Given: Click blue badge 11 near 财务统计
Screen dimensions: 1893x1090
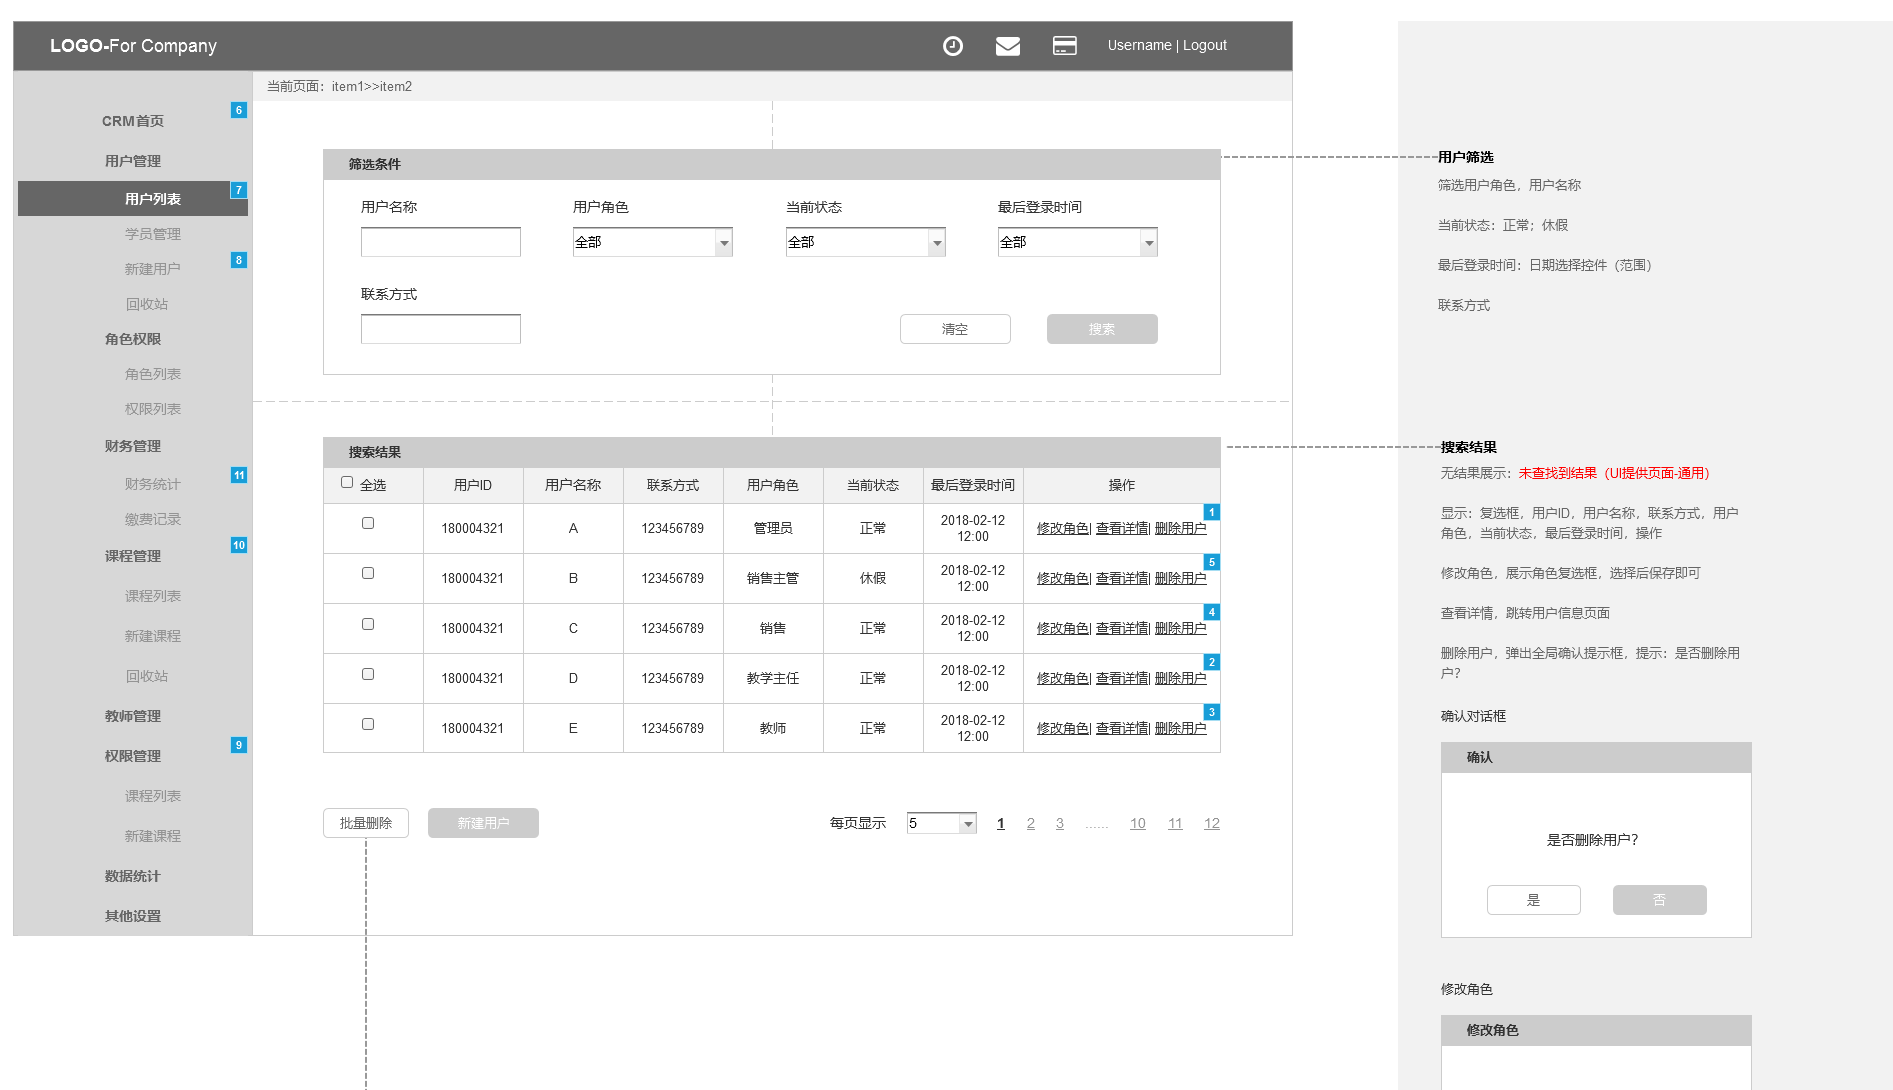Looking at the screenshot, I should pyautogui.click(x=238, y=475).
